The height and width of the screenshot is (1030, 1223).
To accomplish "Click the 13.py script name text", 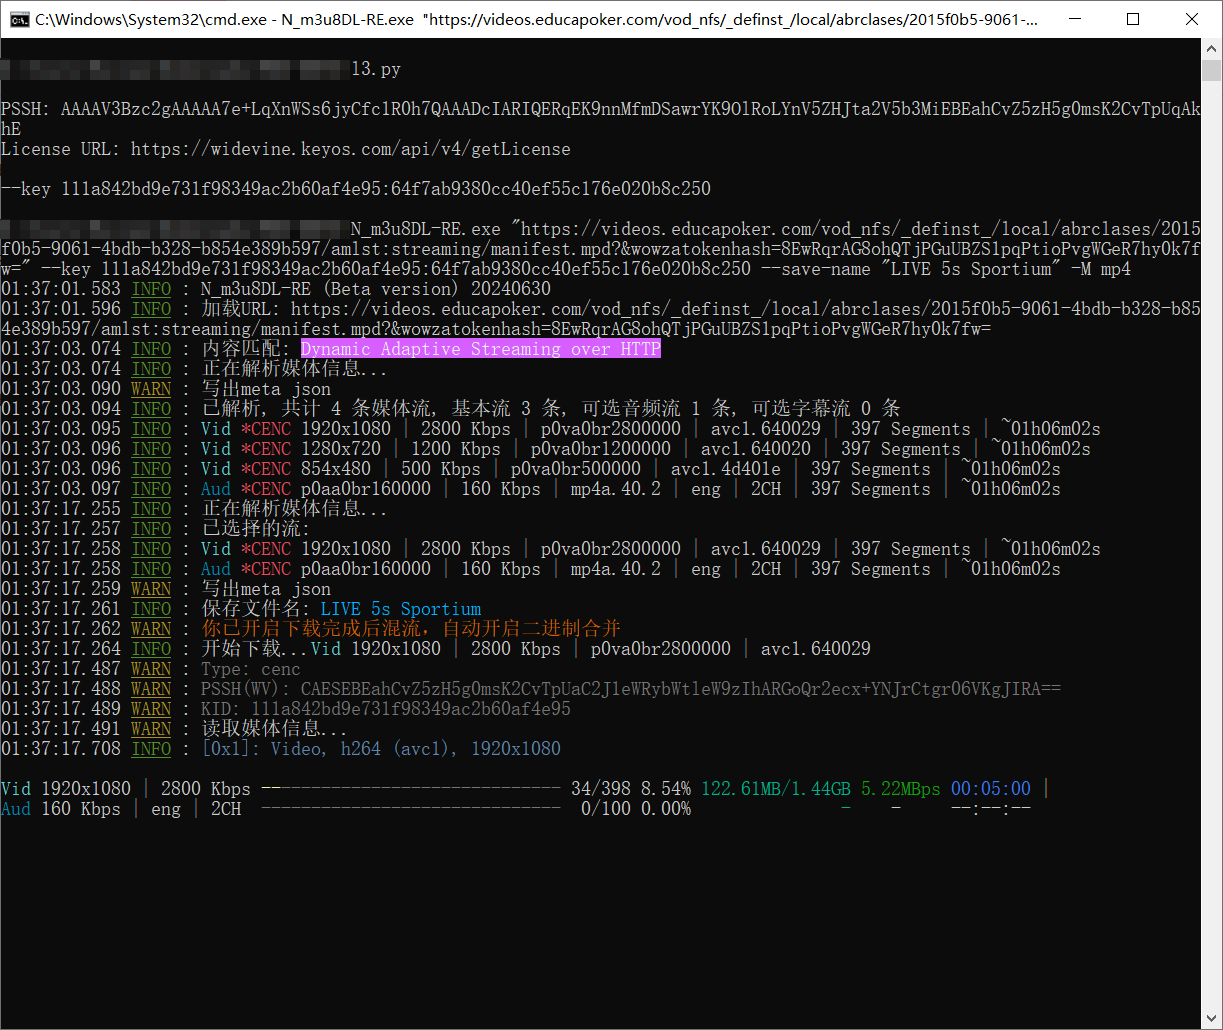I will [376, 69].
